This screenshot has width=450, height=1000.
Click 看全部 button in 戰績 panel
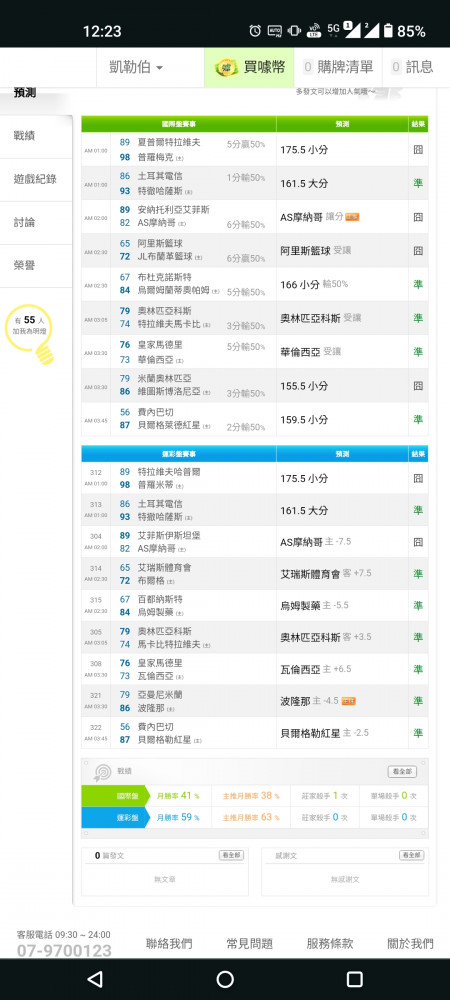402,772
